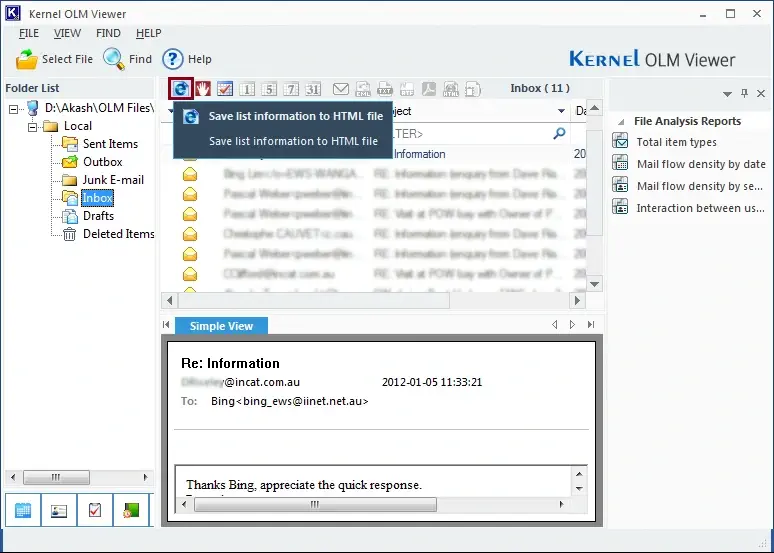Click the HTML export icon

[x=451, y=89]
